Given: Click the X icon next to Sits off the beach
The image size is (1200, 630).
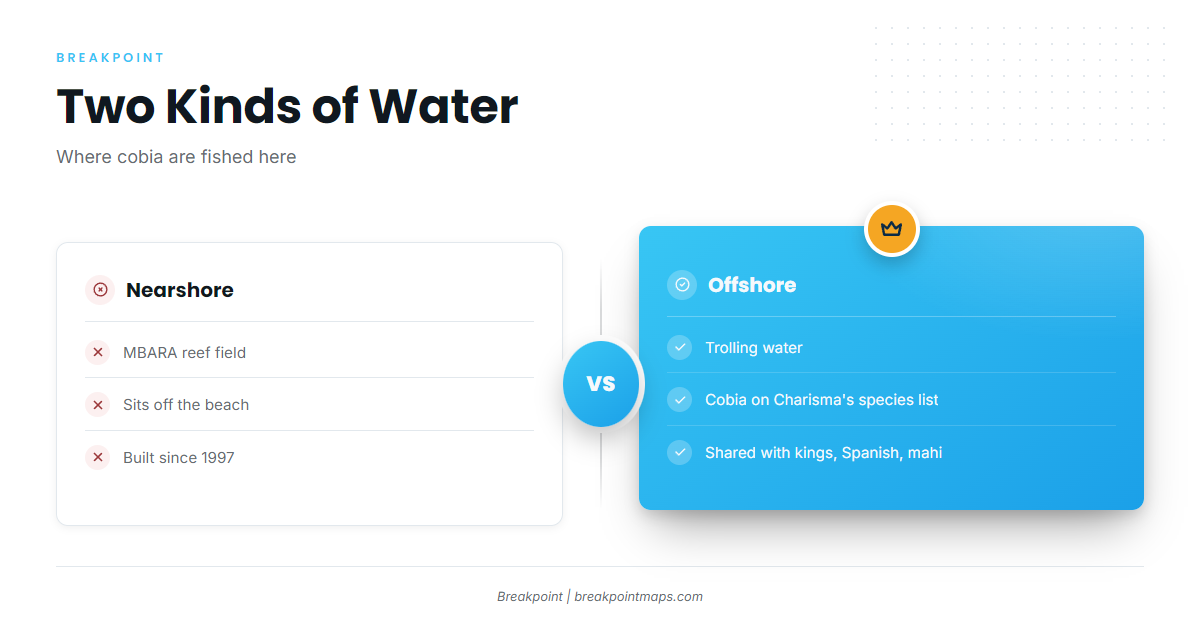Looking at the screenshot, I should click(x=98, y=405).
